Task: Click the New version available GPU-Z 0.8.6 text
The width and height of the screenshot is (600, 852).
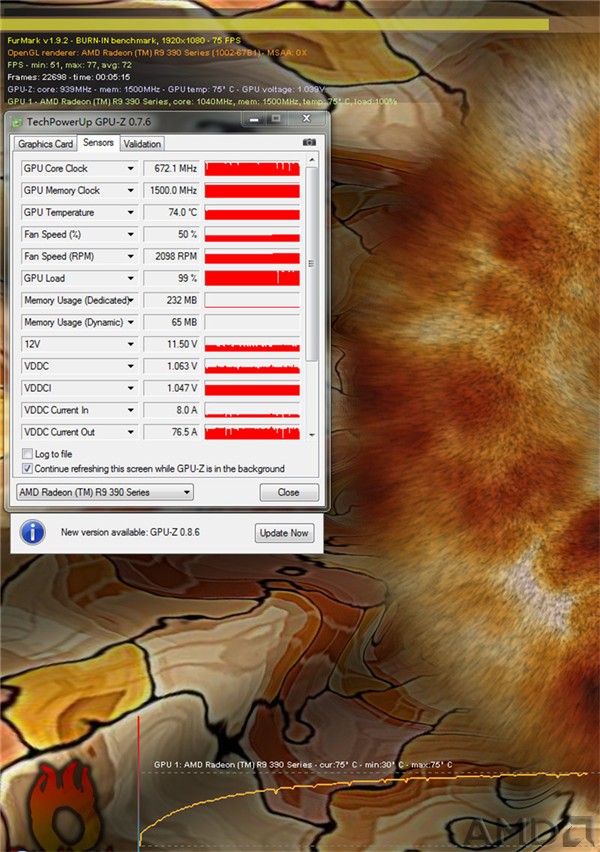Action: (x=130, y=532)
